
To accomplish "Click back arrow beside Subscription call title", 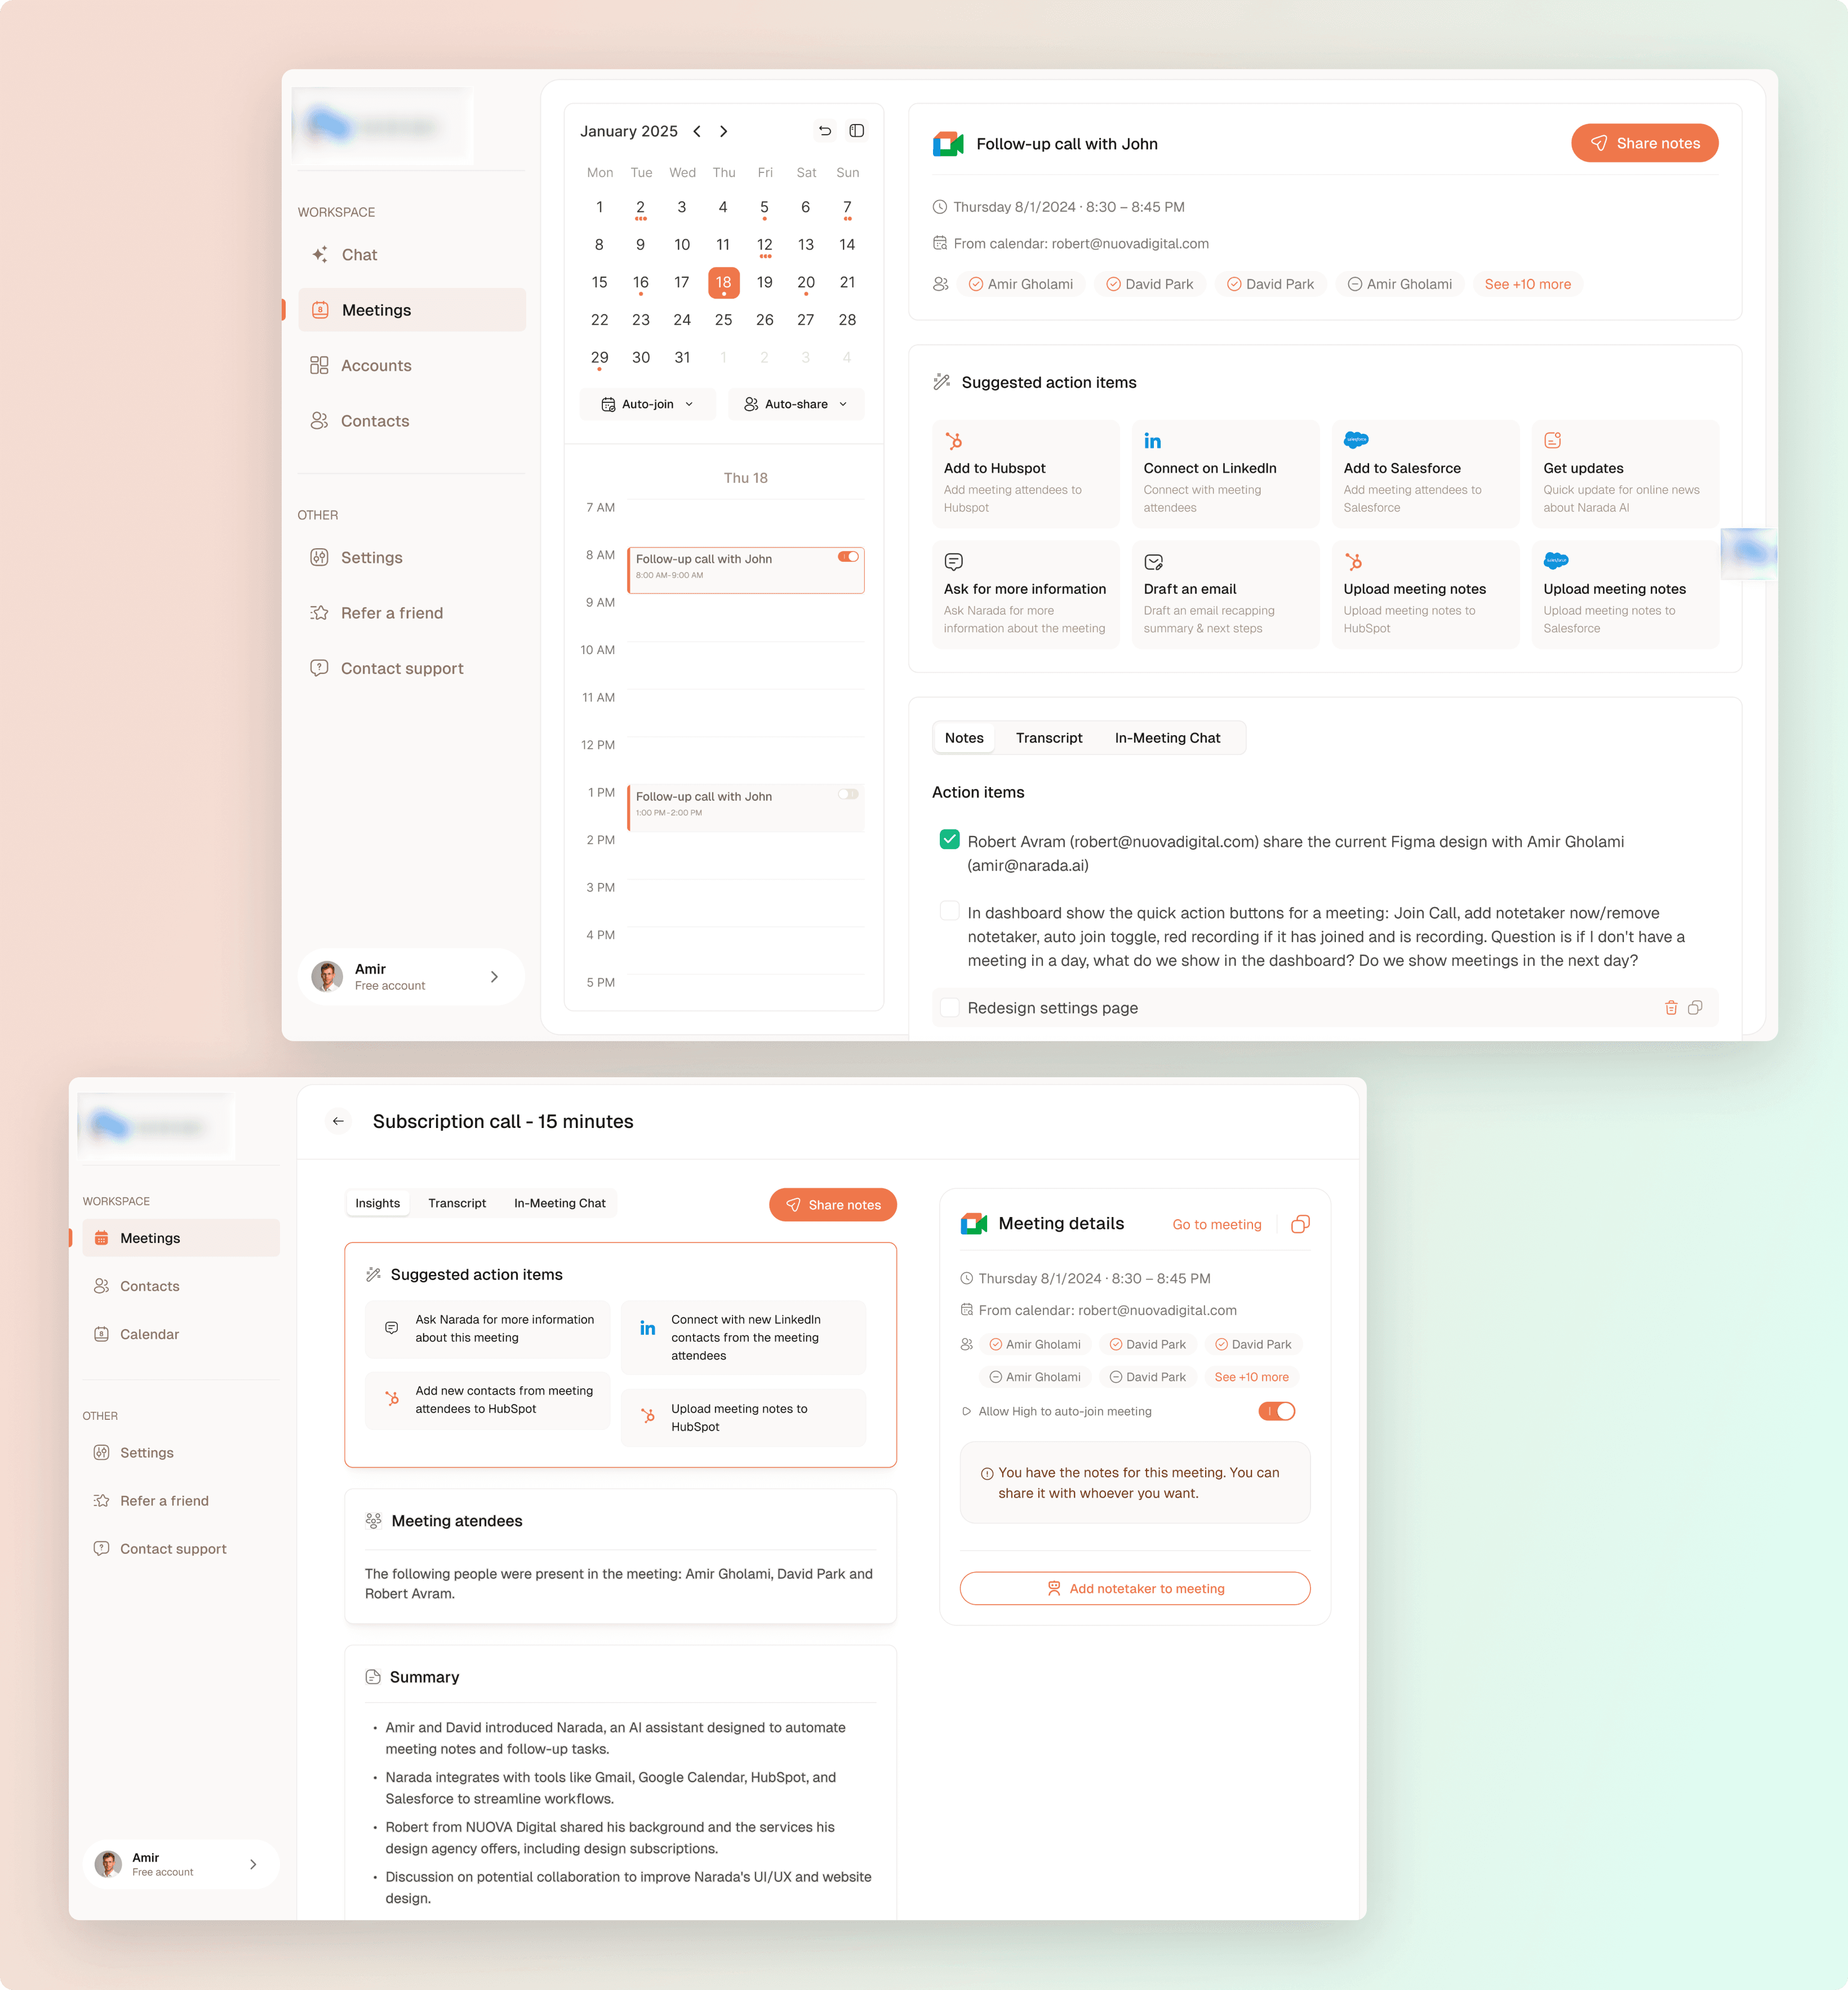I will 338,1121.
